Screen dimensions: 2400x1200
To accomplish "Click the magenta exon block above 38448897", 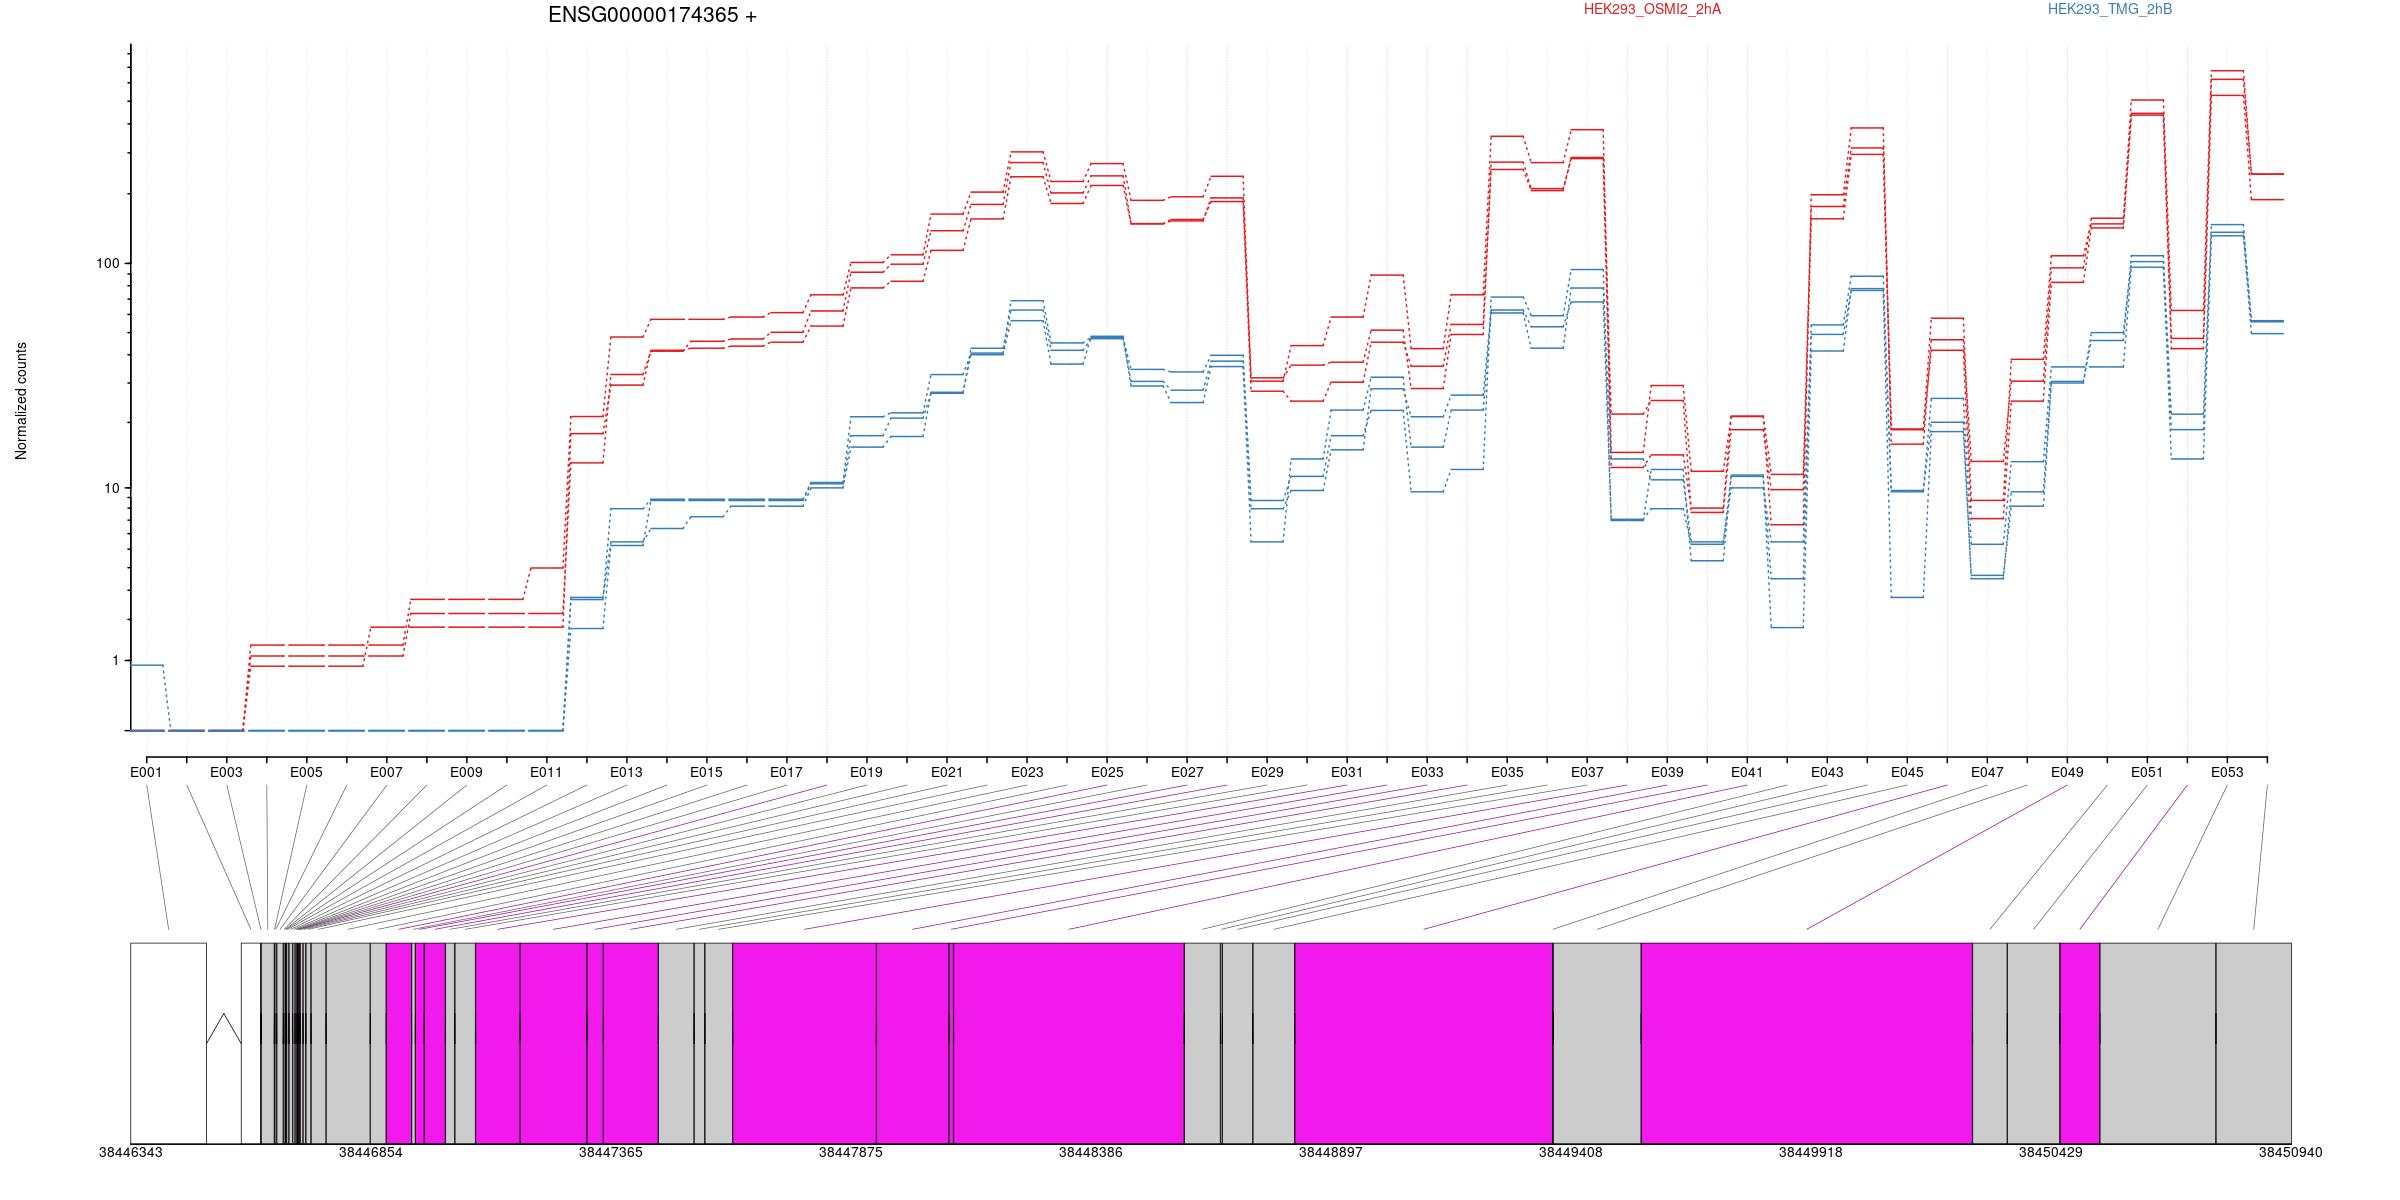I will [1424, 1043].
